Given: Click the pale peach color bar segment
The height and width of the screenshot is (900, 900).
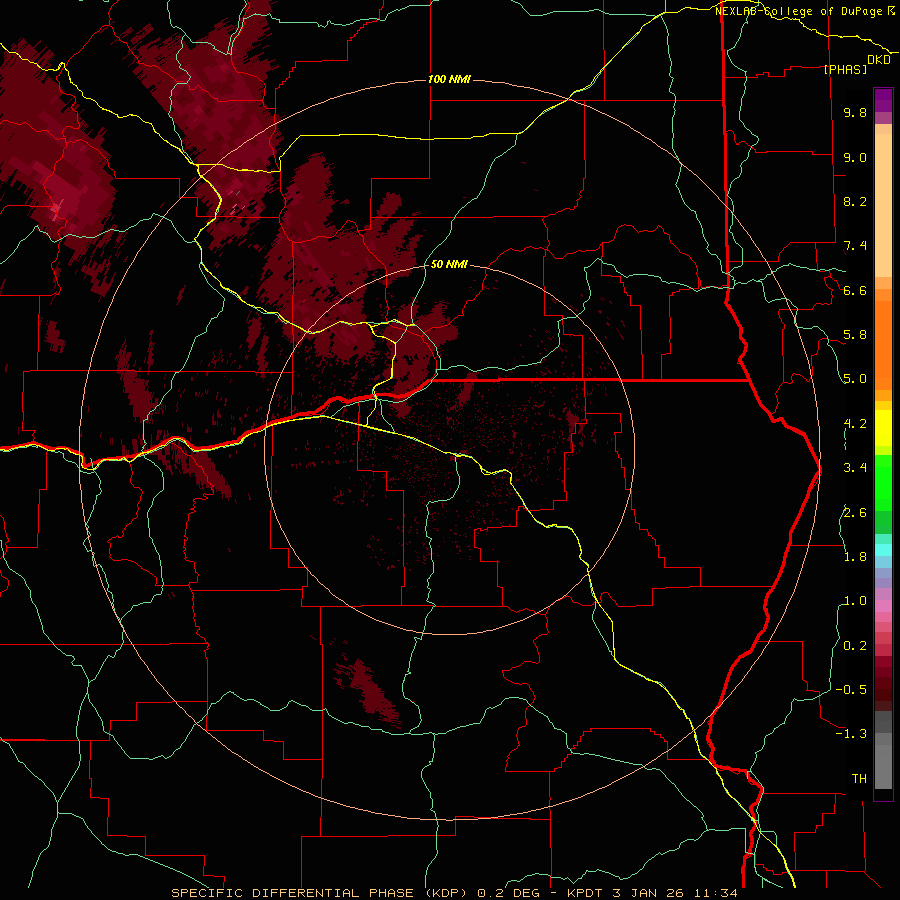Looking at the screenshot, I should (x=883, y=205).
